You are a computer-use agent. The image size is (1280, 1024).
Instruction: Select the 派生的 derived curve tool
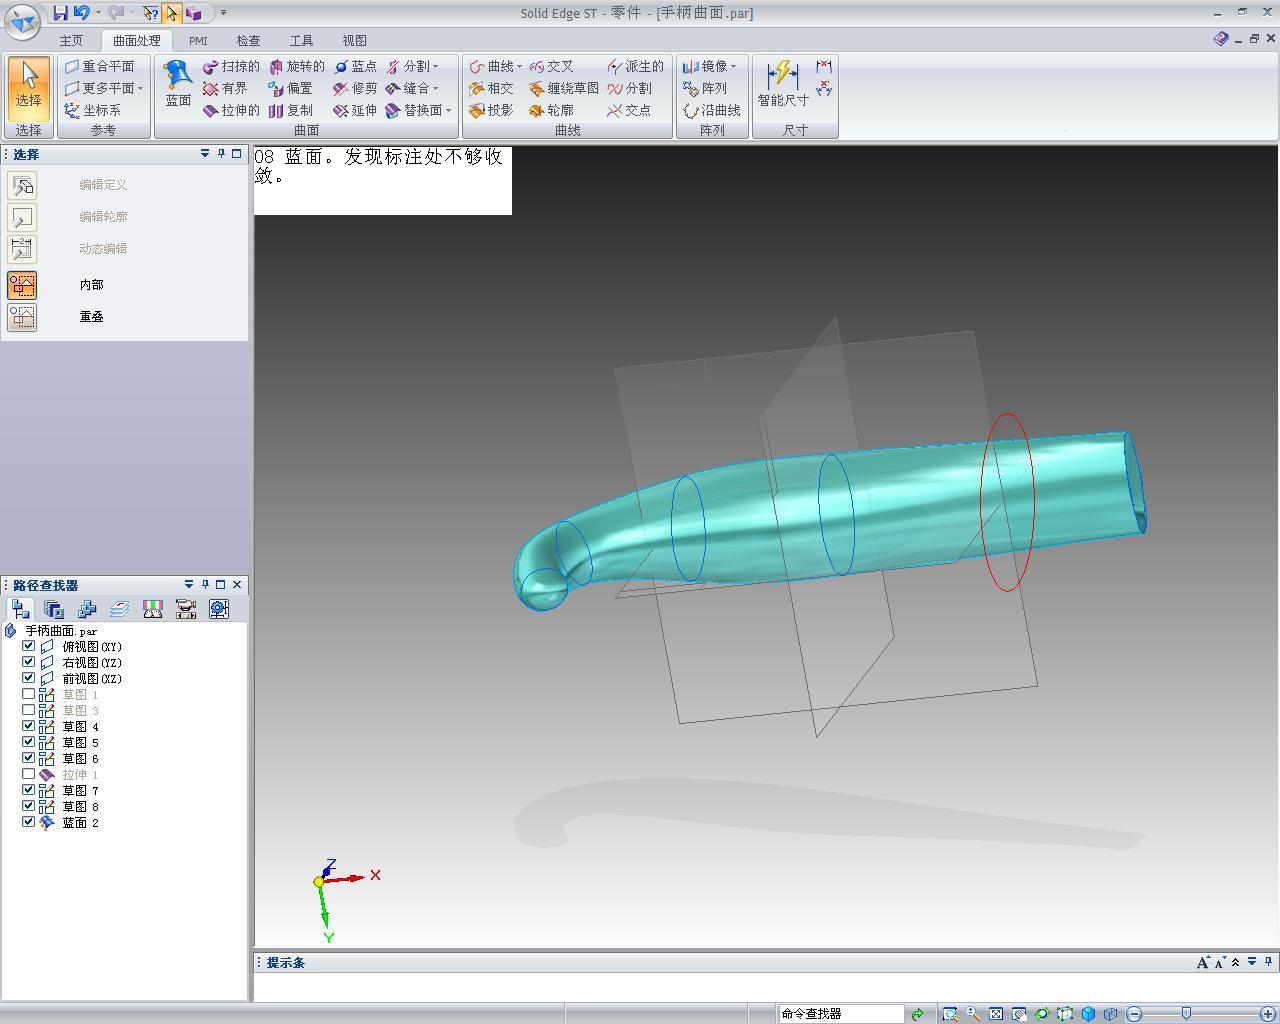coord(636,66)
